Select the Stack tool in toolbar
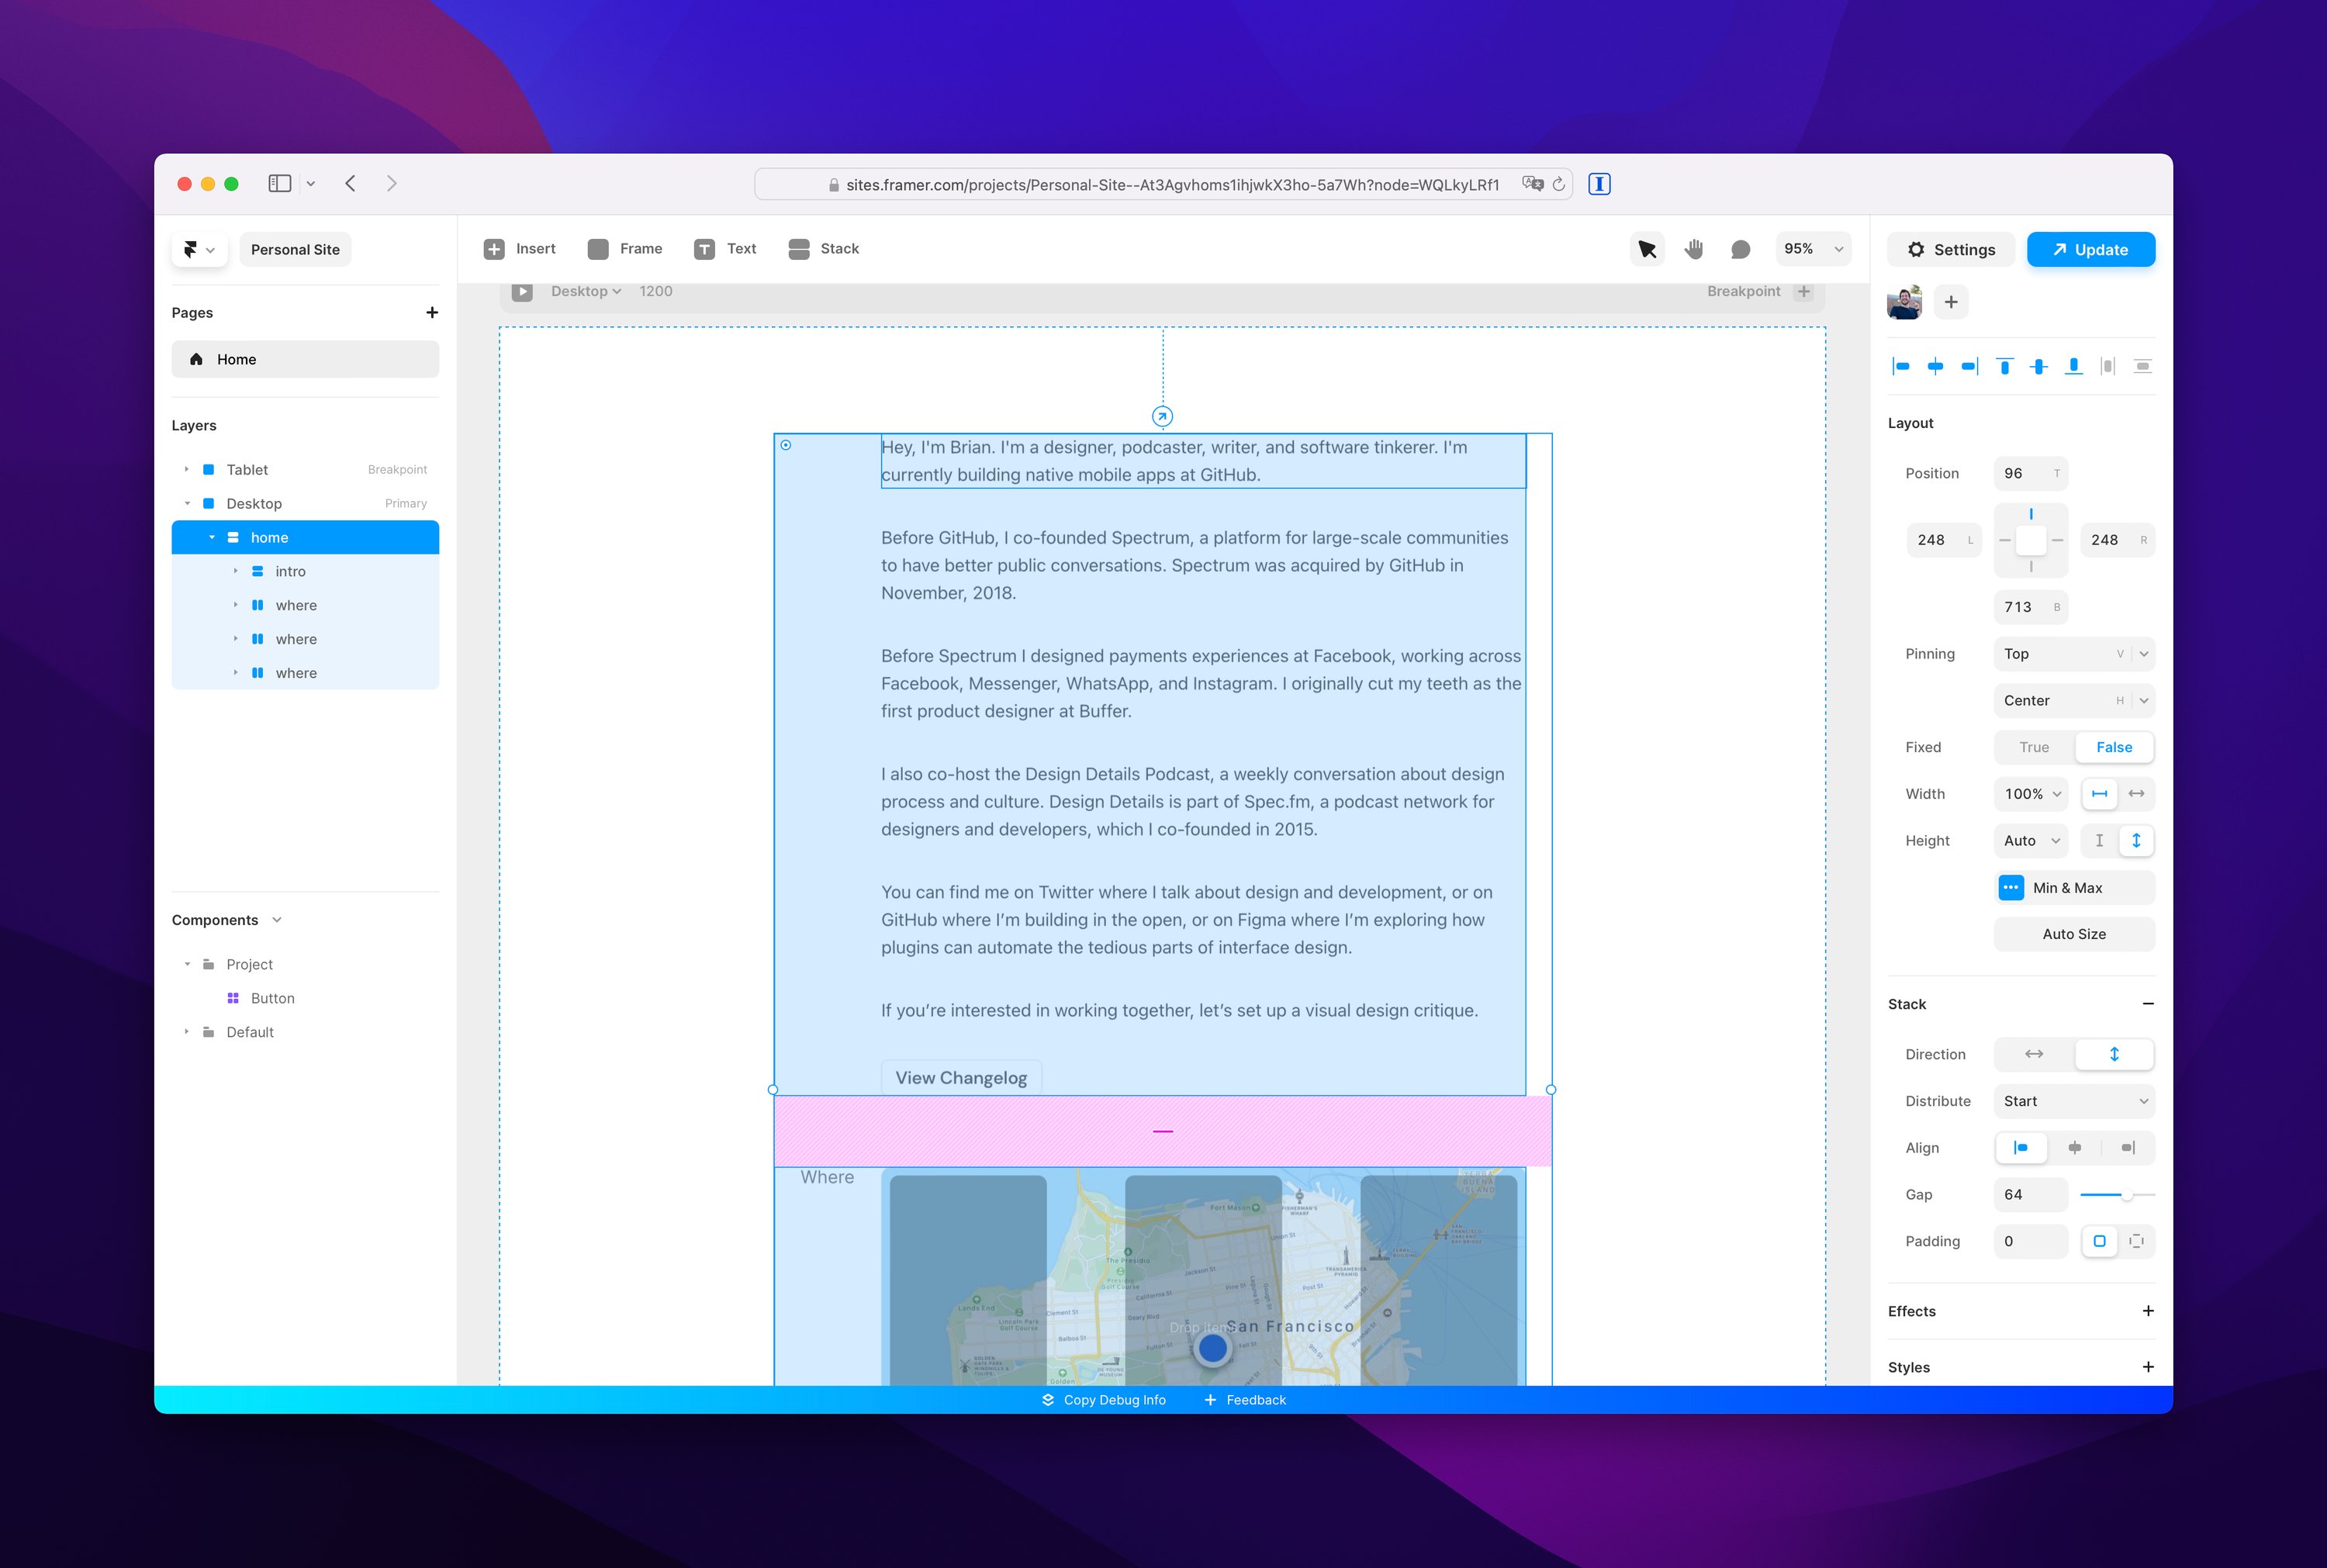This screenshot has height=1568, width=2327. point(824,249)
